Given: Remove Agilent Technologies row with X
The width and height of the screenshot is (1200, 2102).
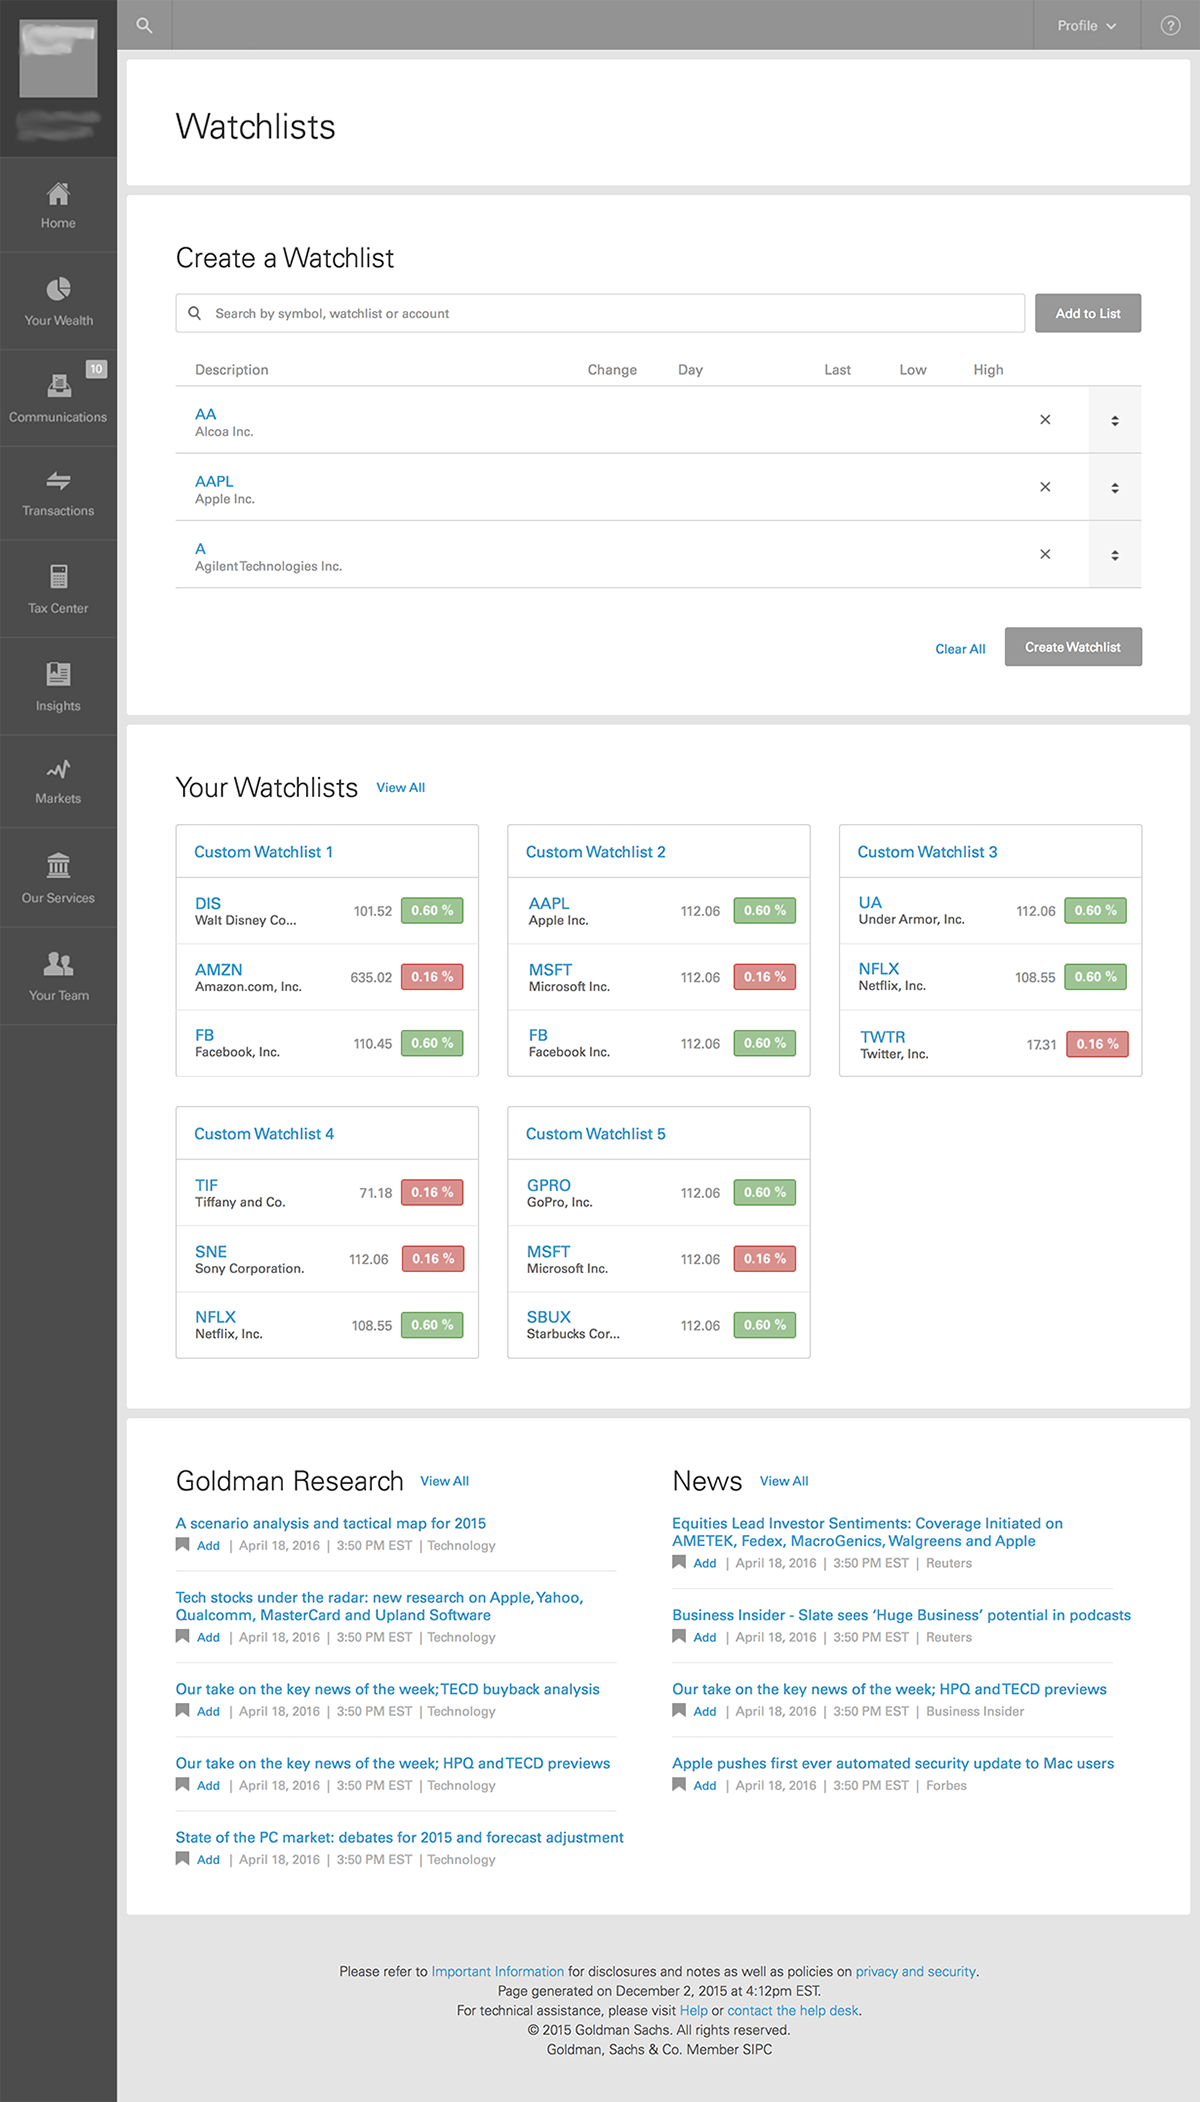Looking at the screenshot, I should click(1045, 554).
